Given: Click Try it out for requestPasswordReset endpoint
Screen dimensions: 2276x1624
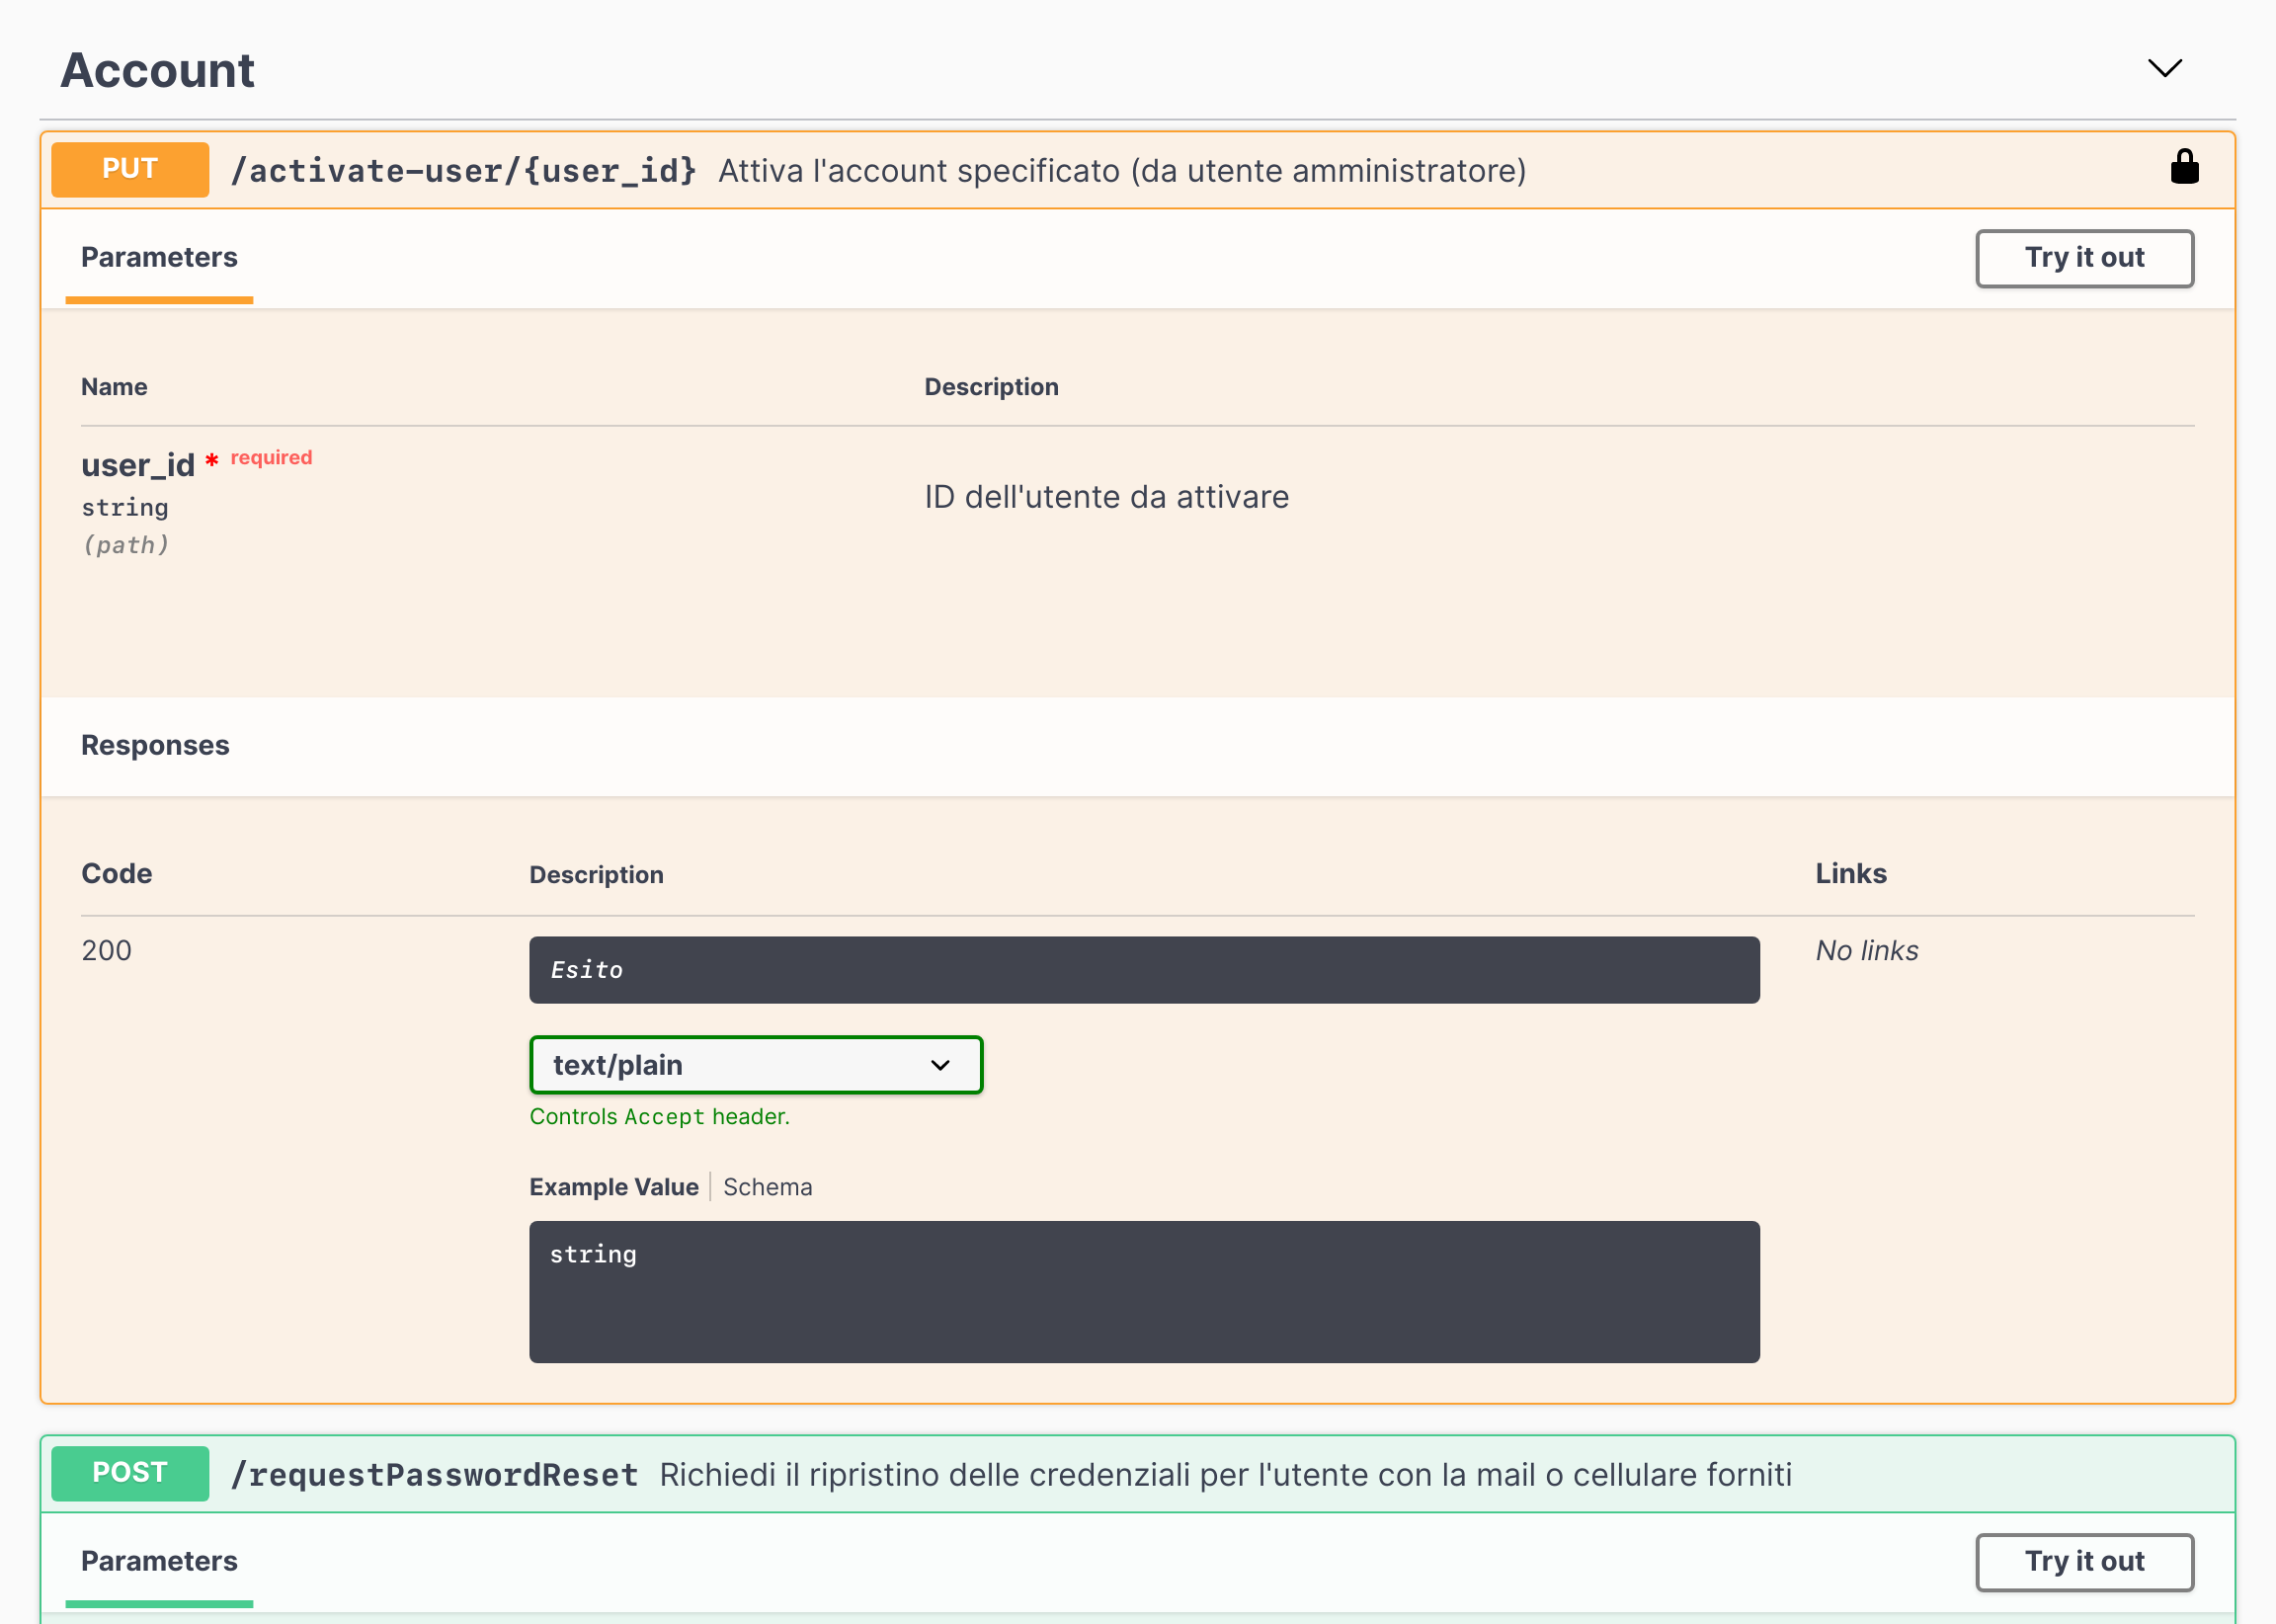Looking at the screenshot, I should pyautogui.click(x=2084, y=1561).
